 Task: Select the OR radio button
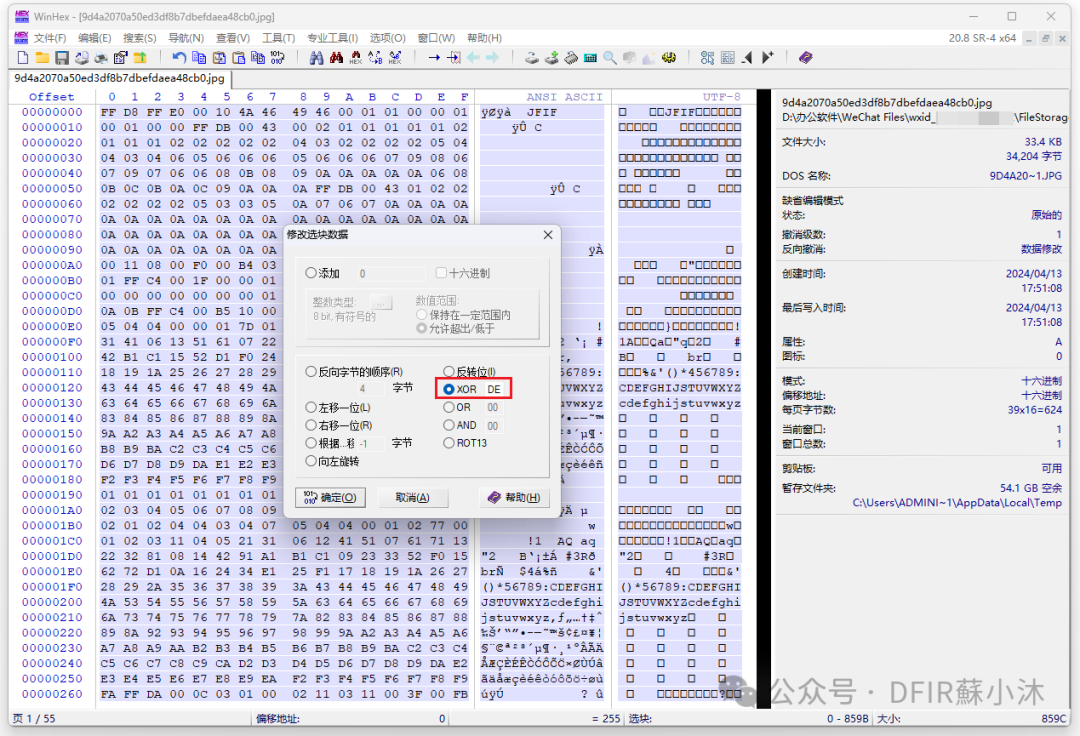(449, 408)
